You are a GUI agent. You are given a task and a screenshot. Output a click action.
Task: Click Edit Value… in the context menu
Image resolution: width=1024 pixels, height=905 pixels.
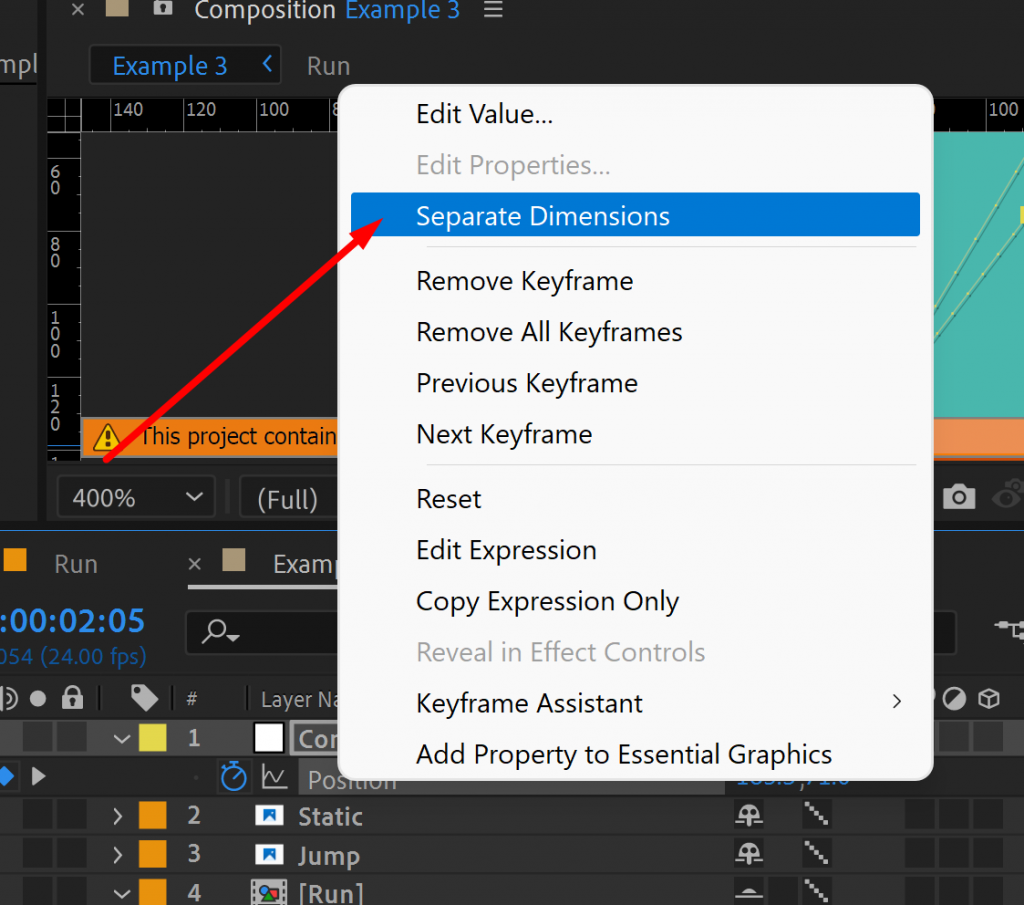tap(484, 114)
